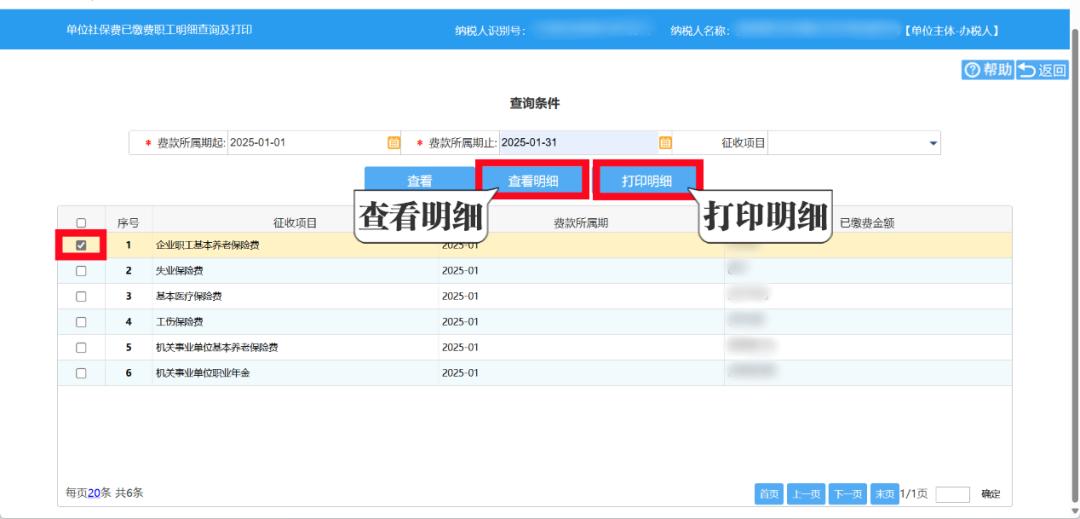
Task: Click the page number input box
Action: [x=952, y=493]
